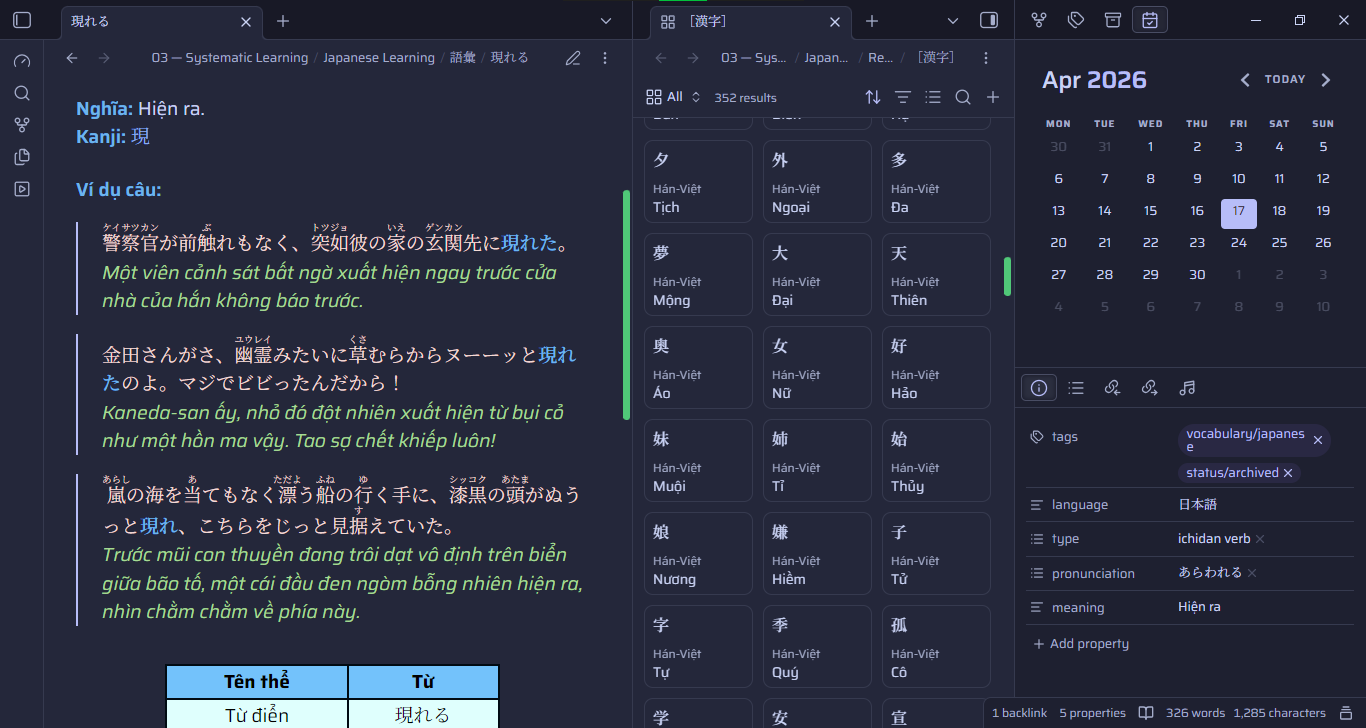Image resolution: width=1366 pixels, height=728 pixels.
Task: Open graph tab in right sidebar
Action: [1039, 20]
